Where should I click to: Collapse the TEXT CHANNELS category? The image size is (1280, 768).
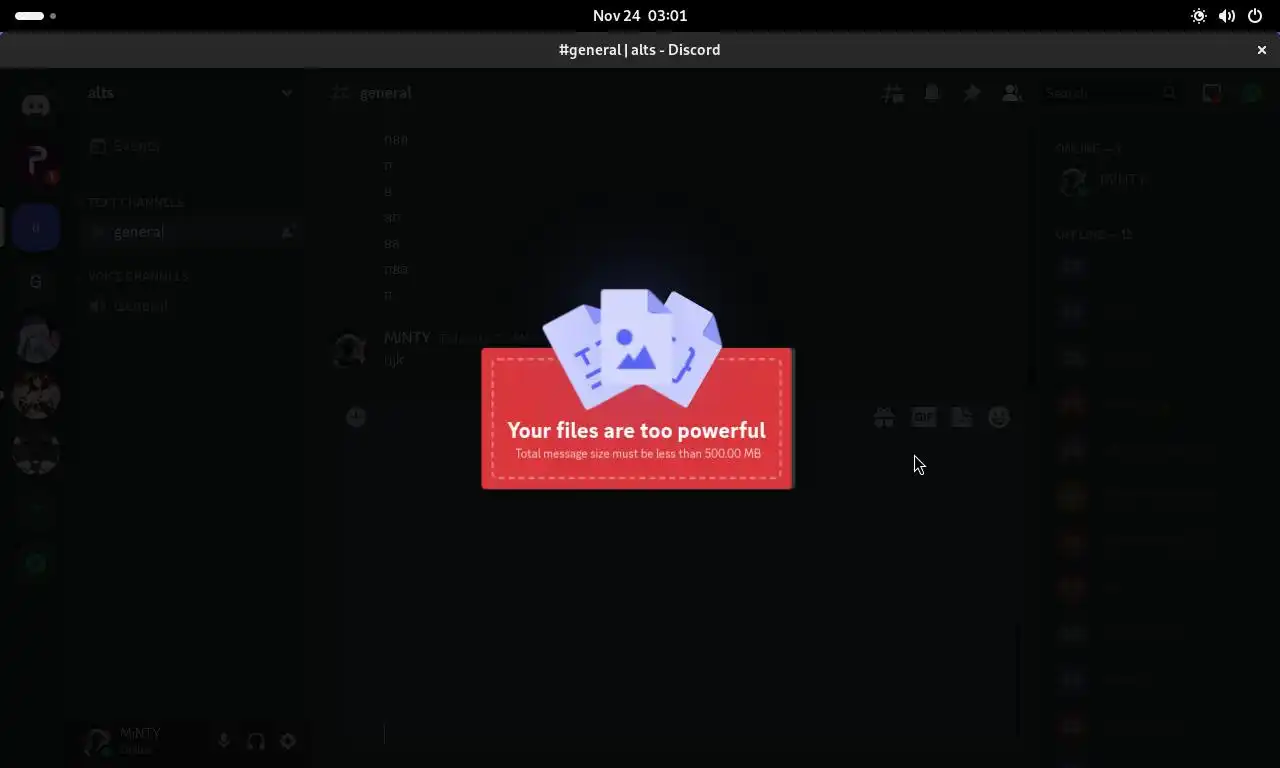pyautogui.click(x=136, y=202)
